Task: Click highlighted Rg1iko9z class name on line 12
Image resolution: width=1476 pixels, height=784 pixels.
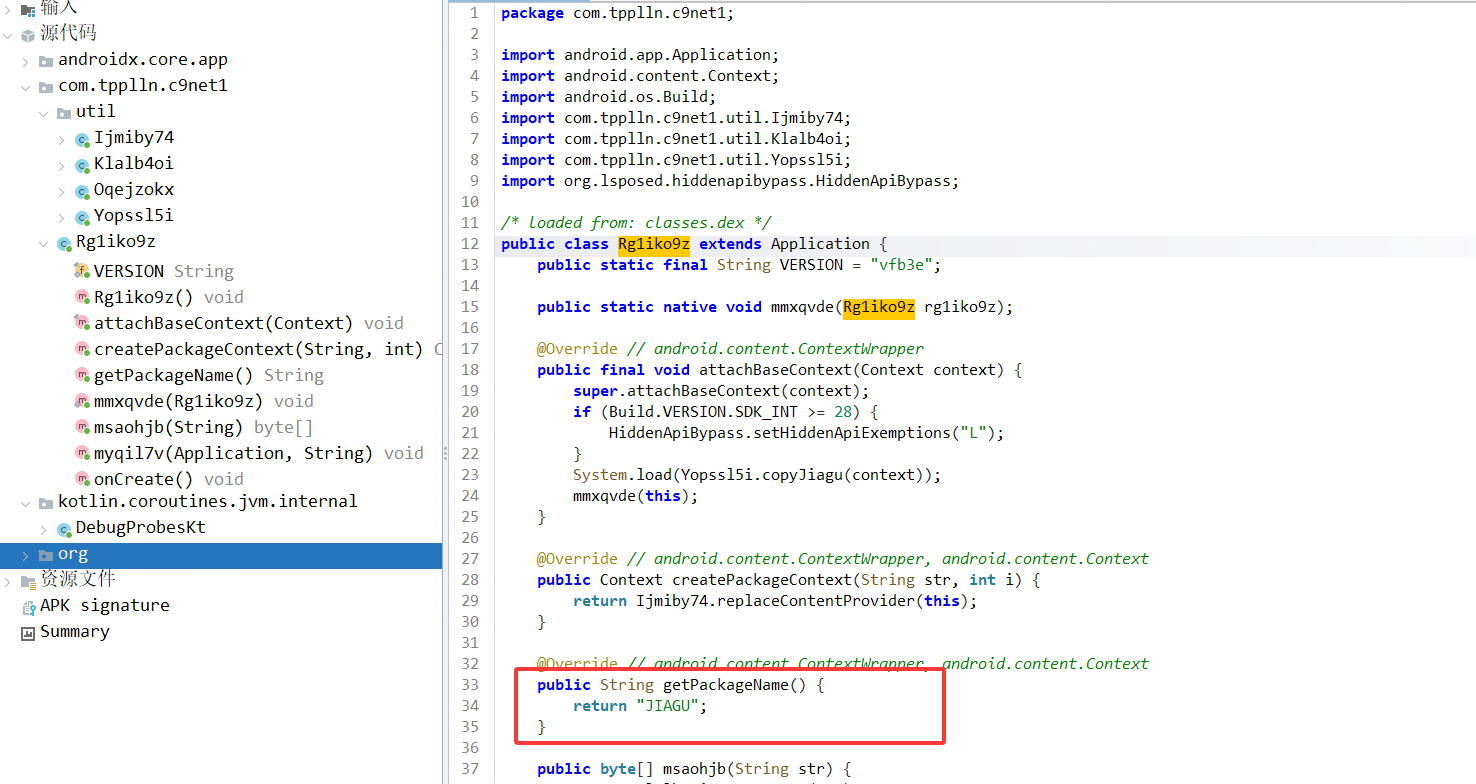Action: (654, 244)
